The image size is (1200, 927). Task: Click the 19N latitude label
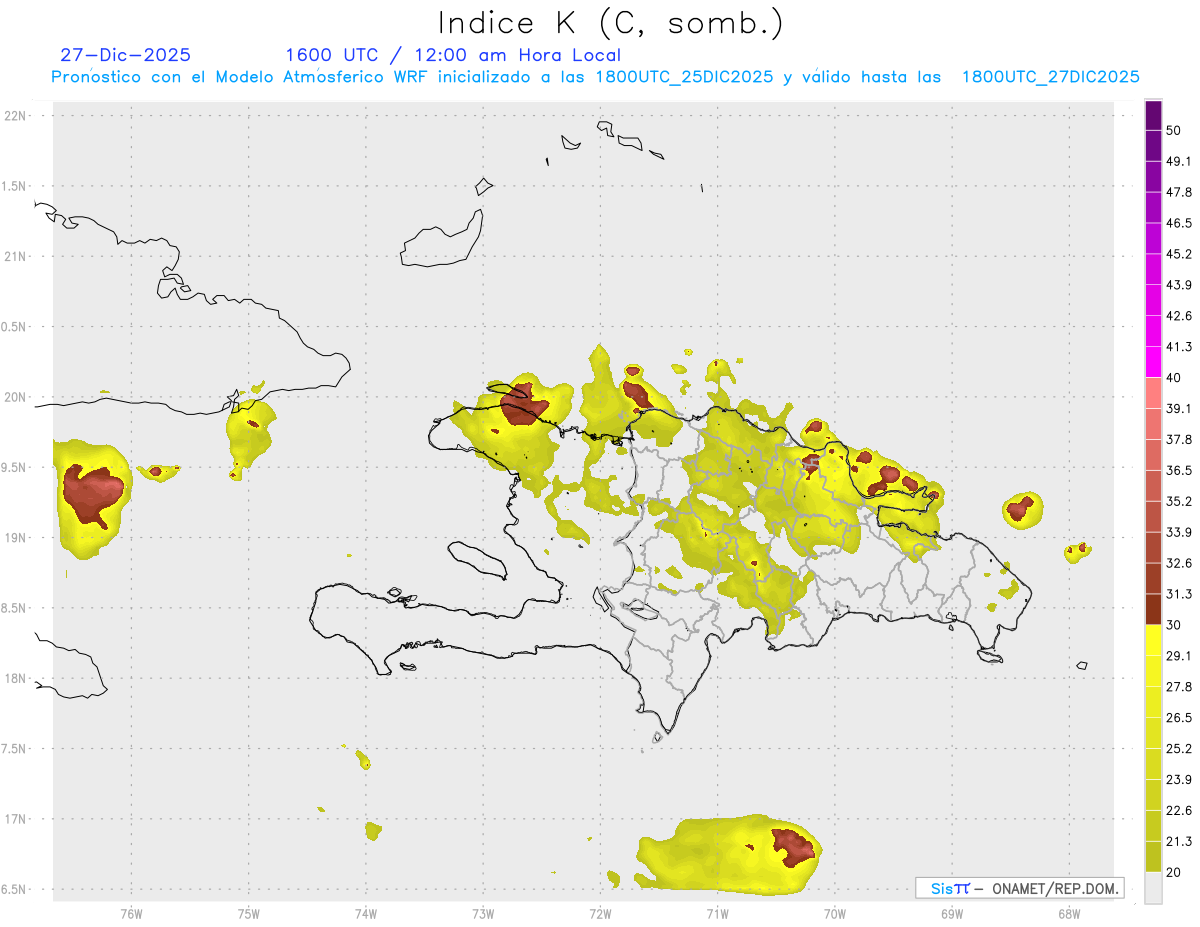tap(17, 538)
